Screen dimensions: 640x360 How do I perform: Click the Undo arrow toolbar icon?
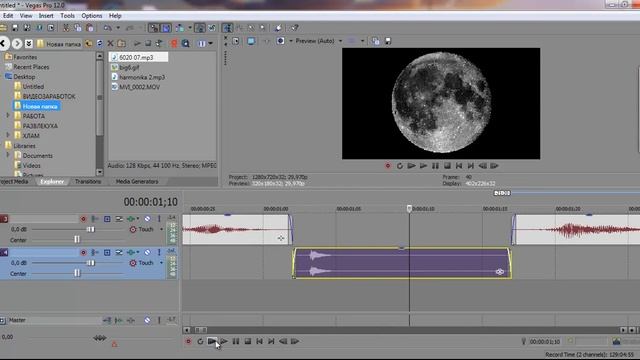tap(108, 28)
